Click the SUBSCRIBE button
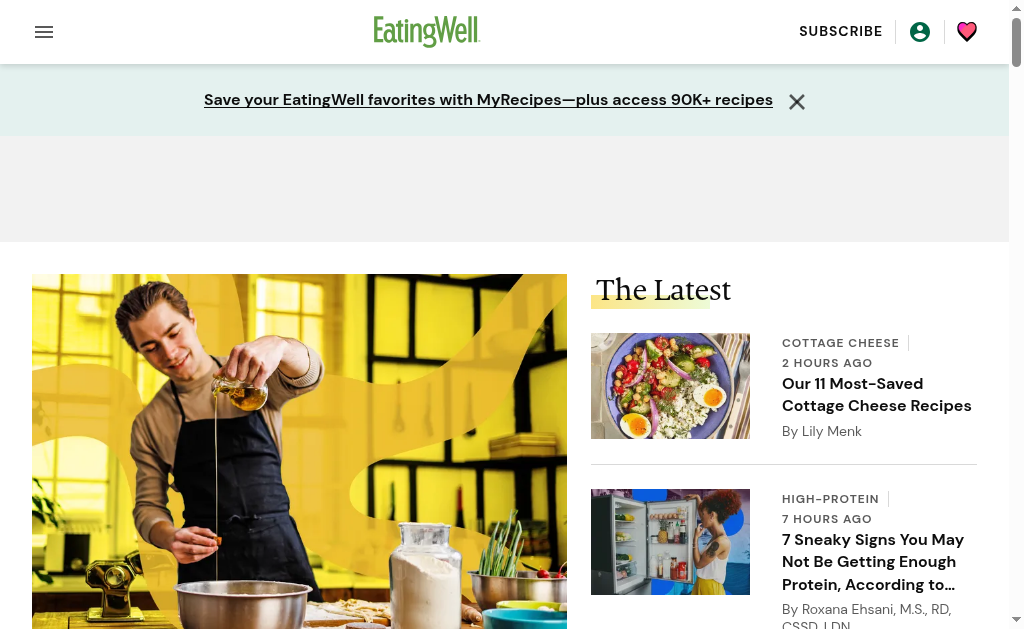The height and width of the screenshot is (629, 1024). pos(840,31)
